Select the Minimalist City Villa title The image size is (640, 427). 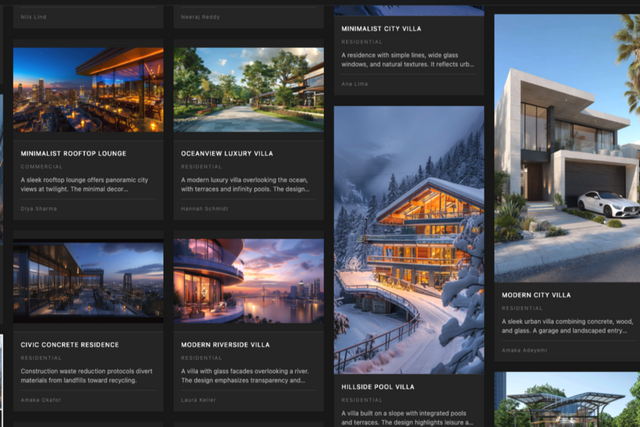pyautogui.click(x=382, y=29)
